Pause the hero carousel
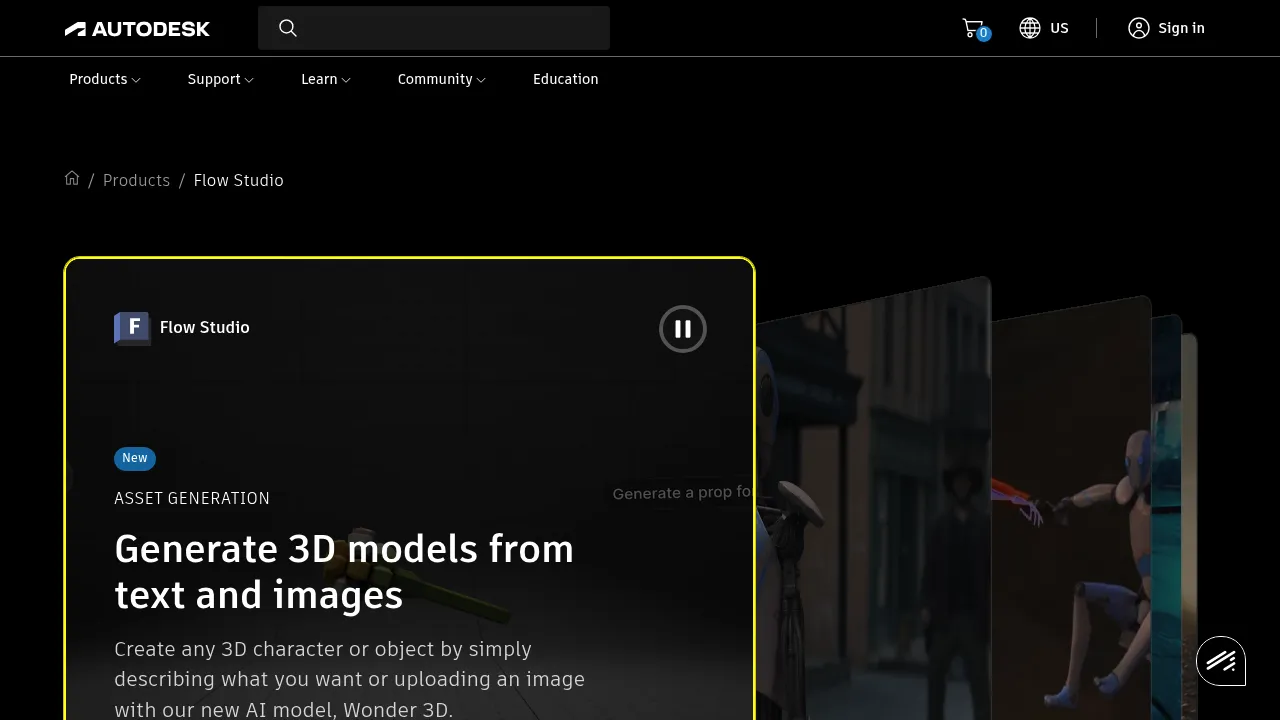 pyautogui.click(x=683, y=329)
